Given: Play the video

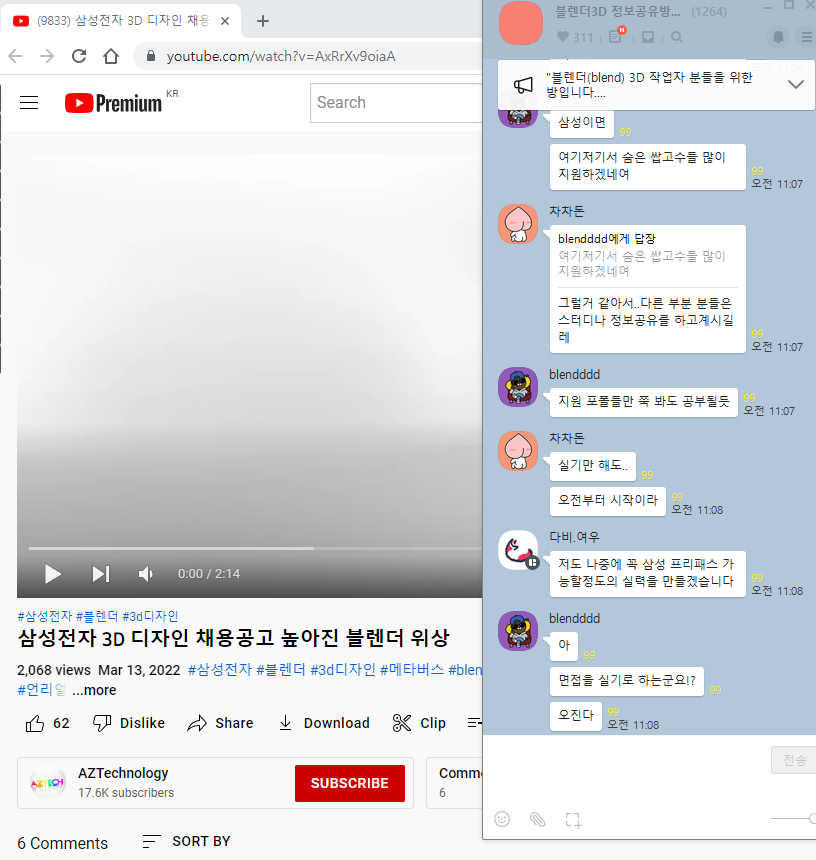Looking at the screenshot, I should pos(53,574).
